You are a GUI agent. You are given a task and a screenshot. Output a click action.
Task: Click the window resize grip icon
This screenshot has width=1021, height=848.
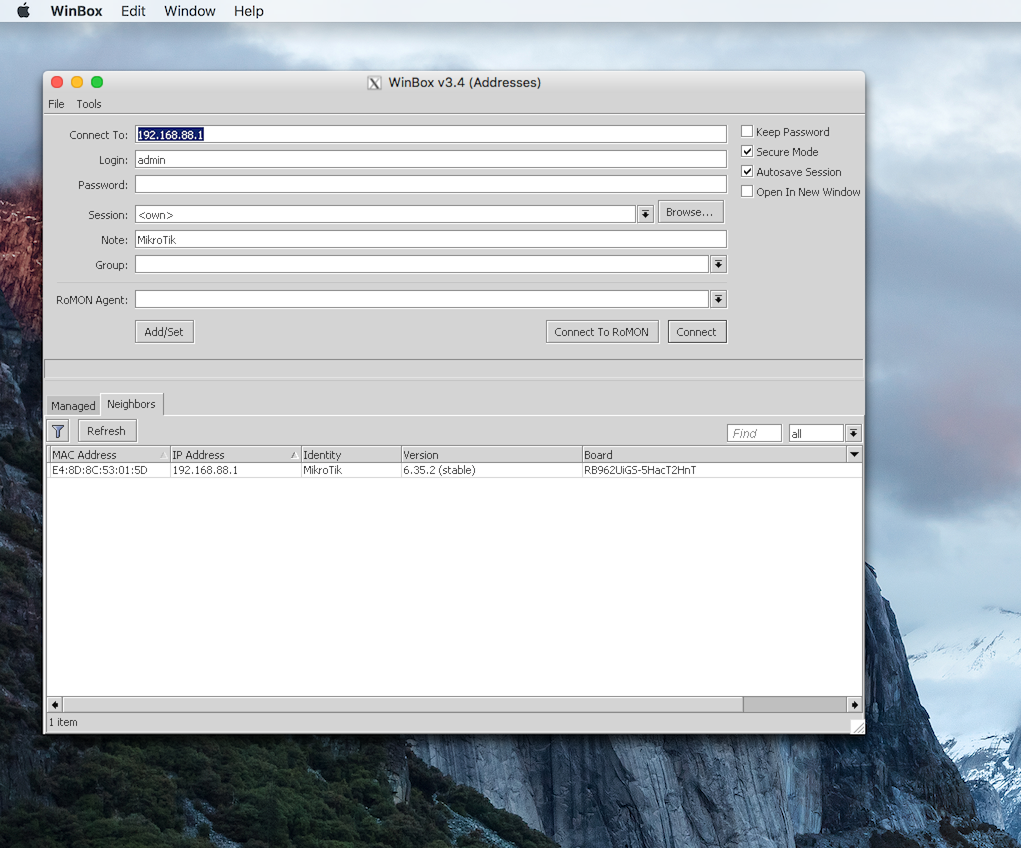coord(858,726)
